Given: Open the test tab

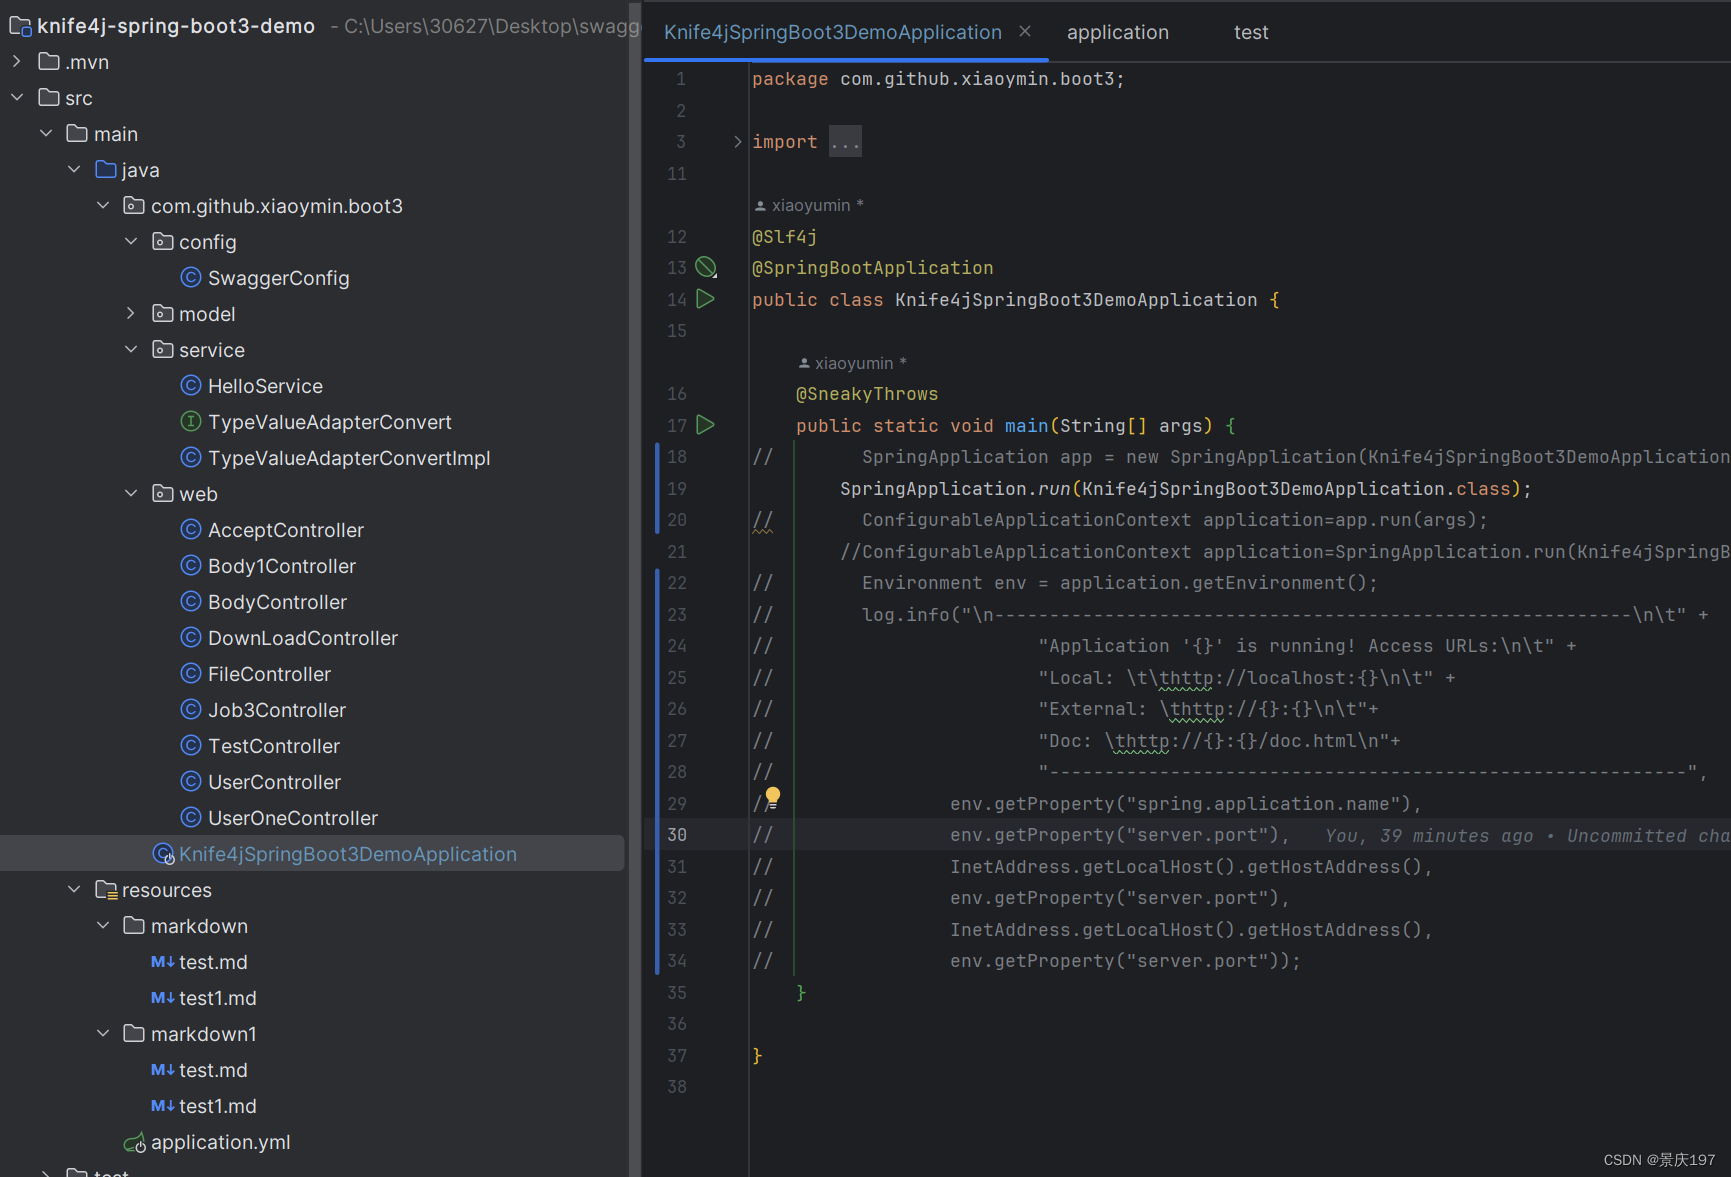Looking at the screenshot, I should pos(1250,31).
